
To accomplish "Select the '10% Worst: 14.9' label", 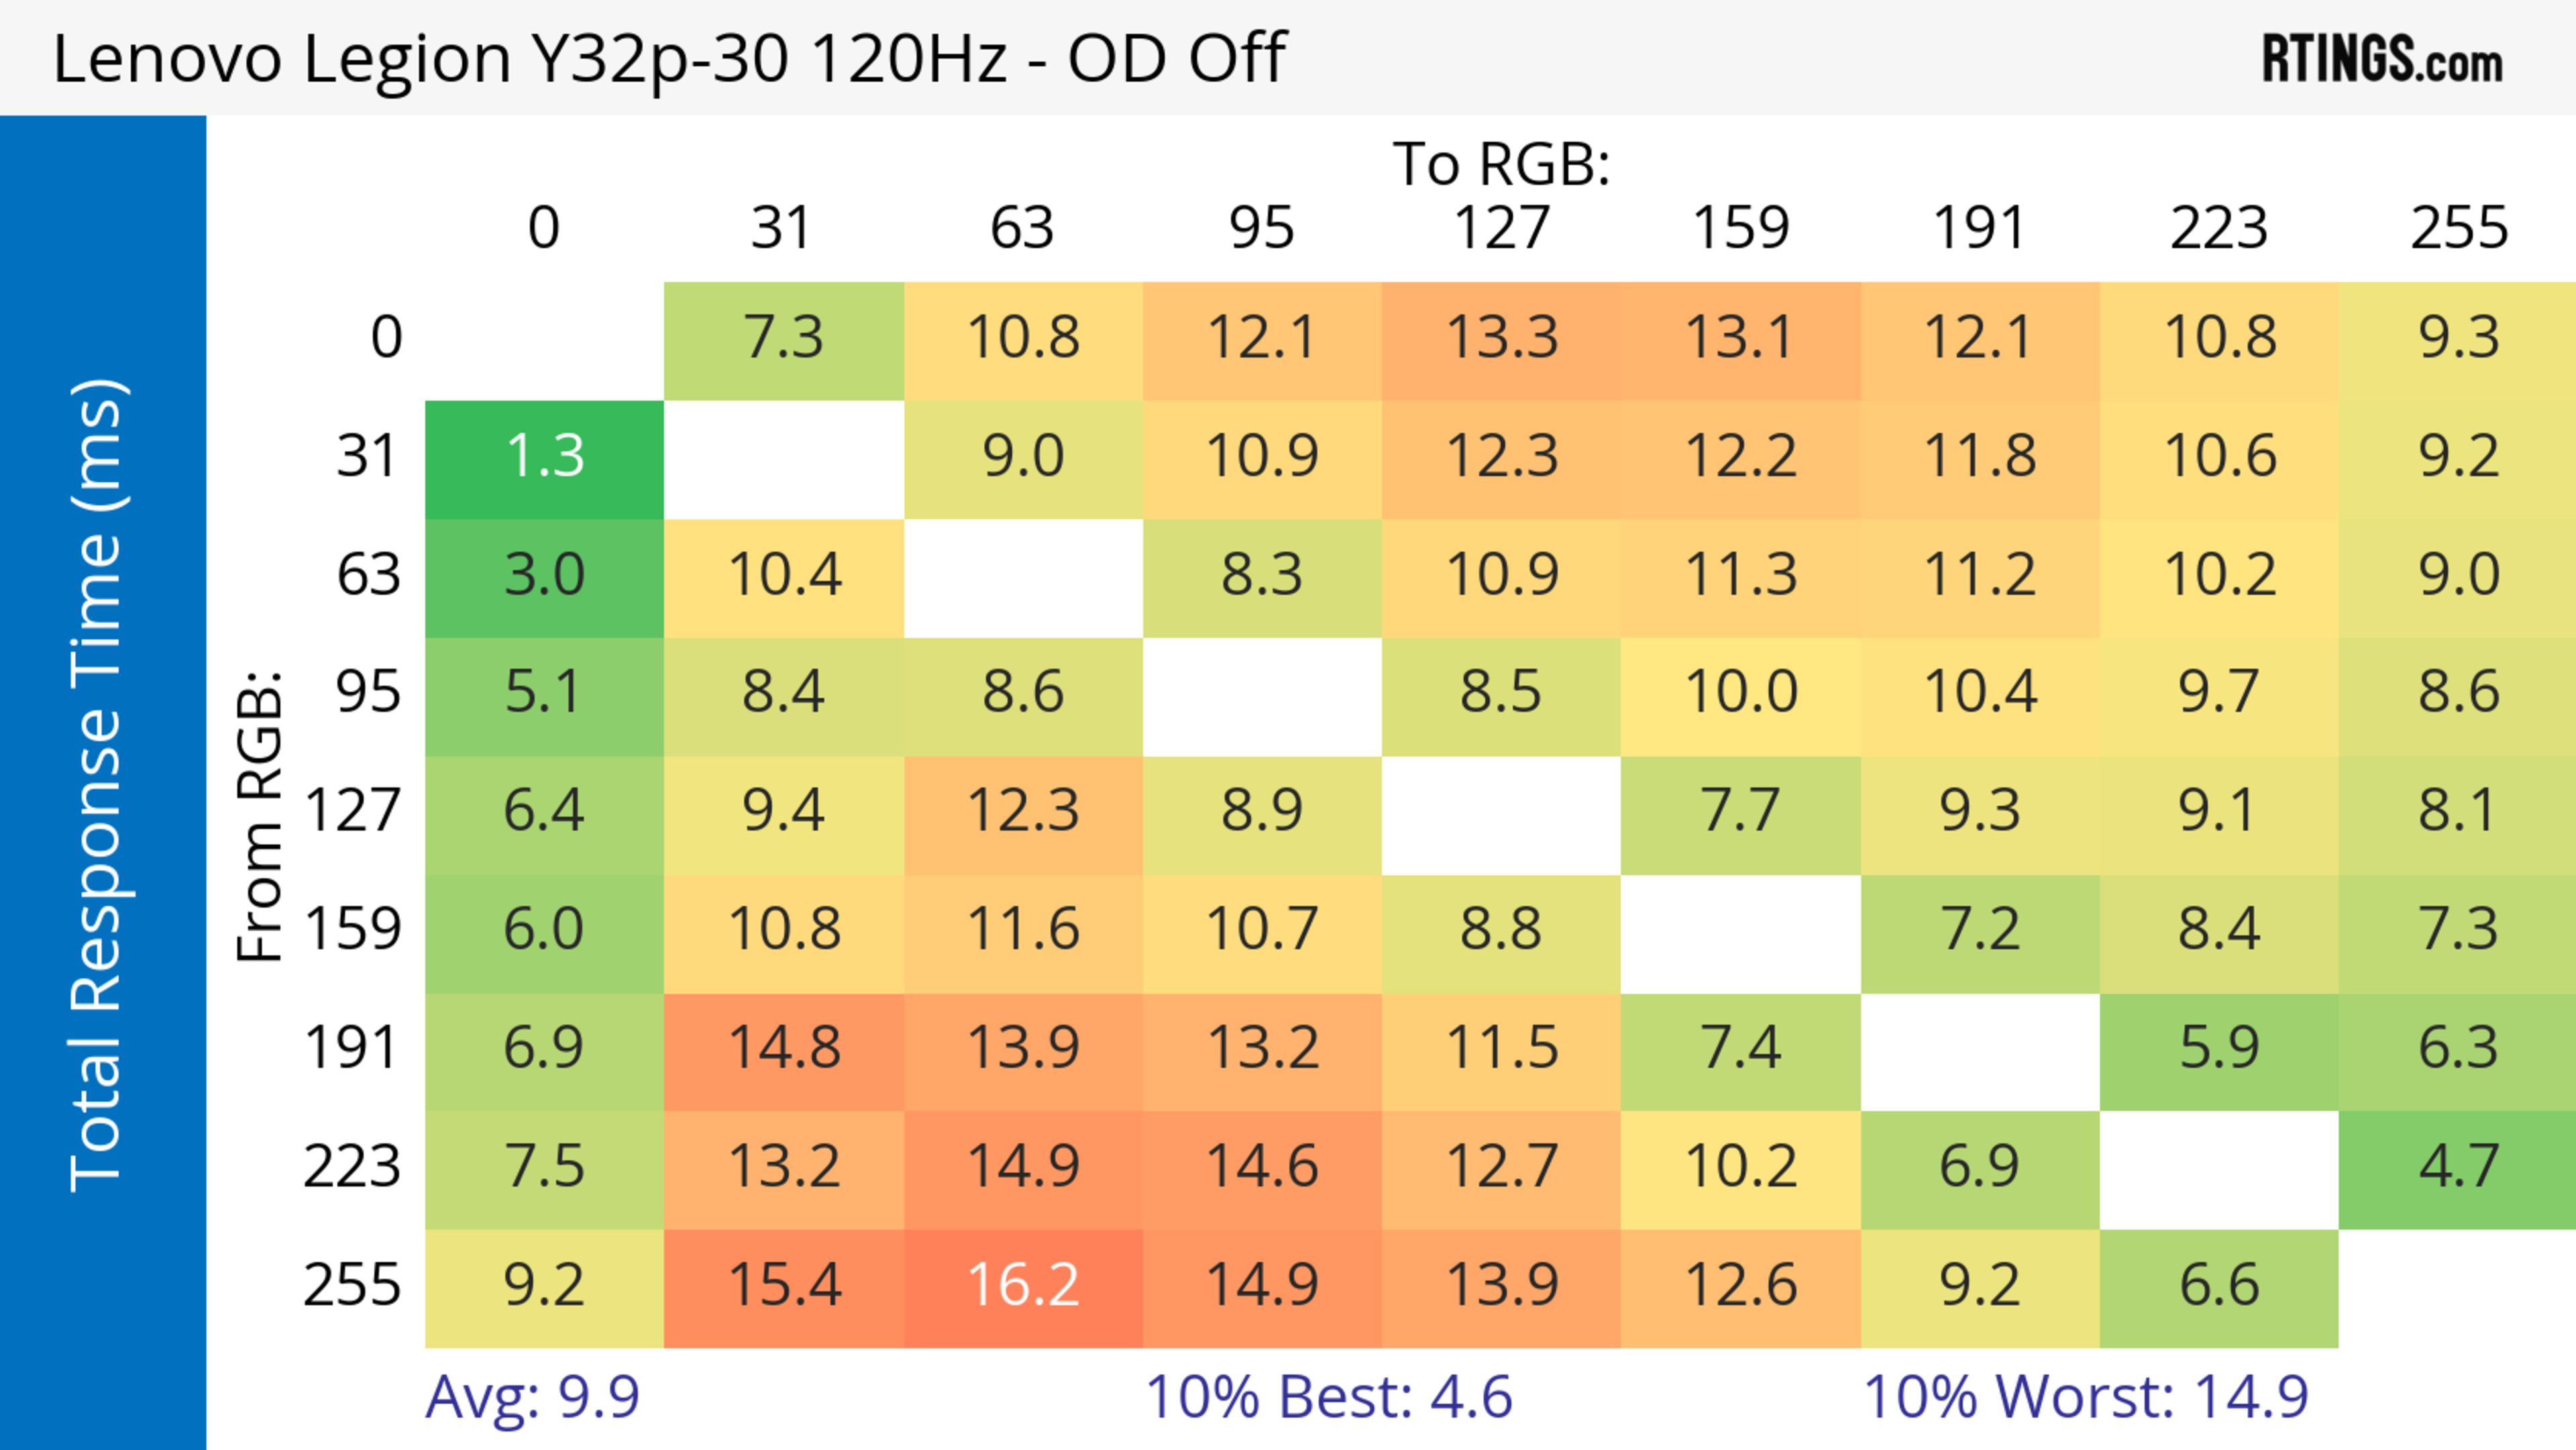I will click(2085, 1397).
